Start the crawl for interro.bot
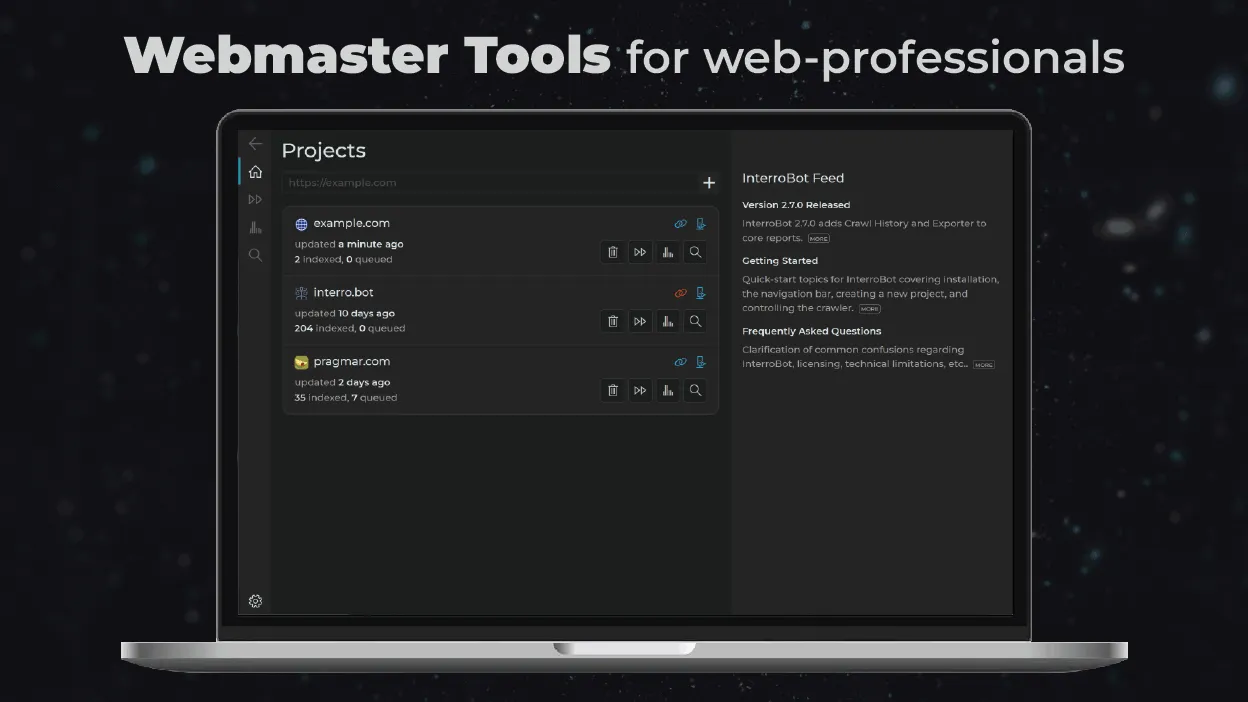The image size is (1248, 702). point(640,321)
